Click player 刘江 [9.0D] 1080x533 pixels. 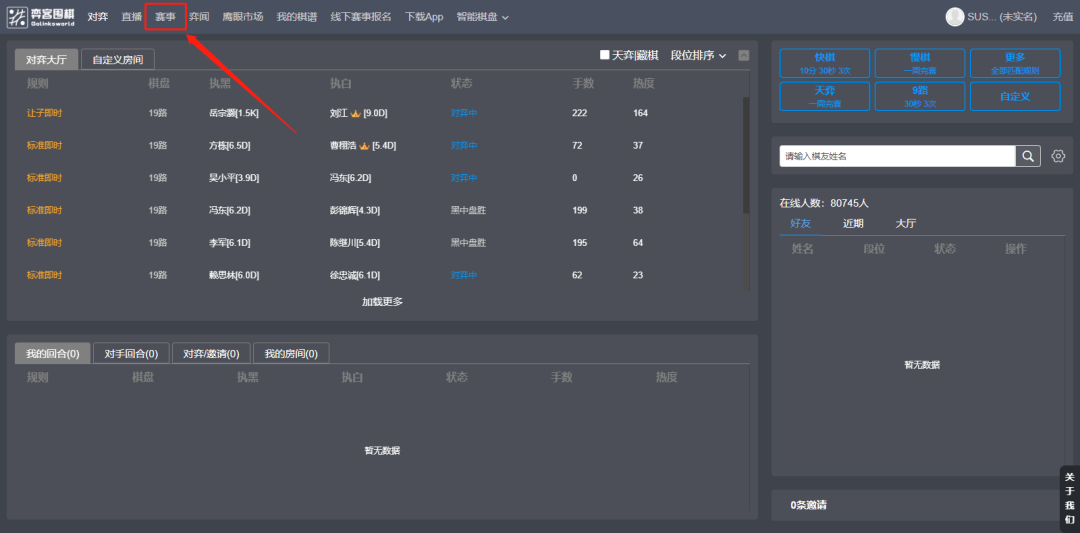[357, 113]
